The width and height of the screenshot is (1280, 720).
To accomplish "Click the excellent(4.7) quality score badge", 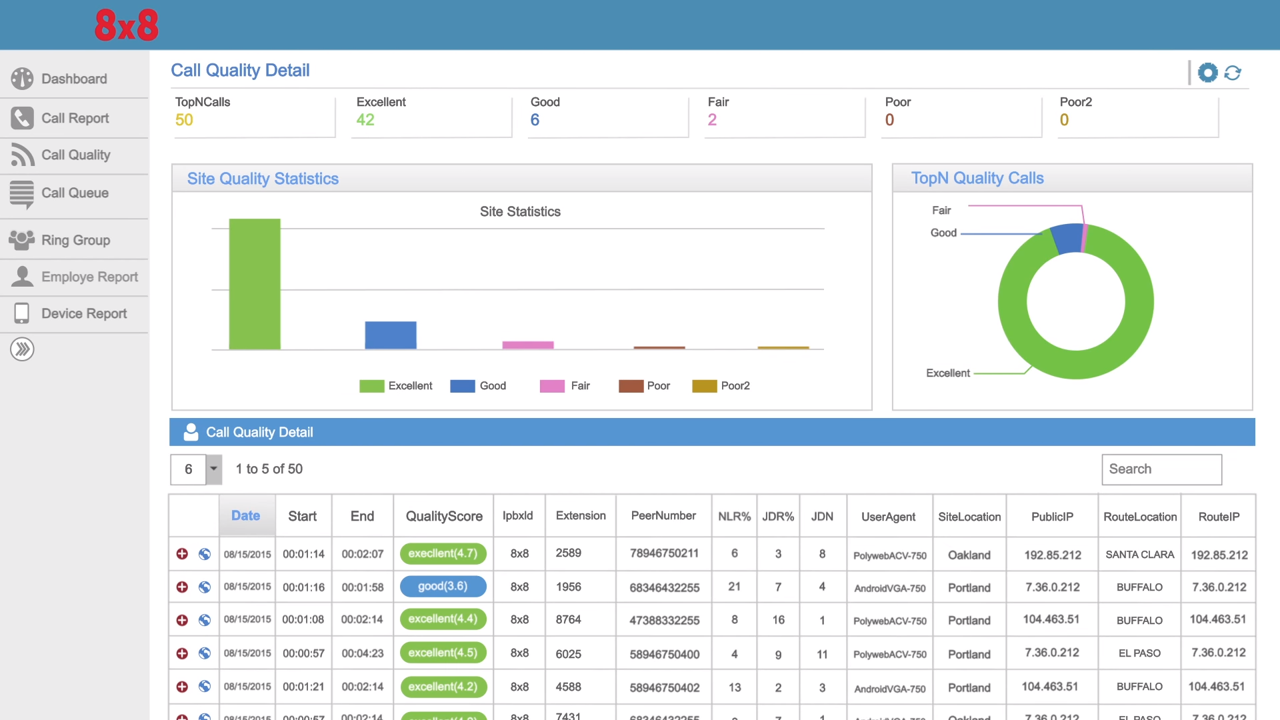I will tap(443, 553).
